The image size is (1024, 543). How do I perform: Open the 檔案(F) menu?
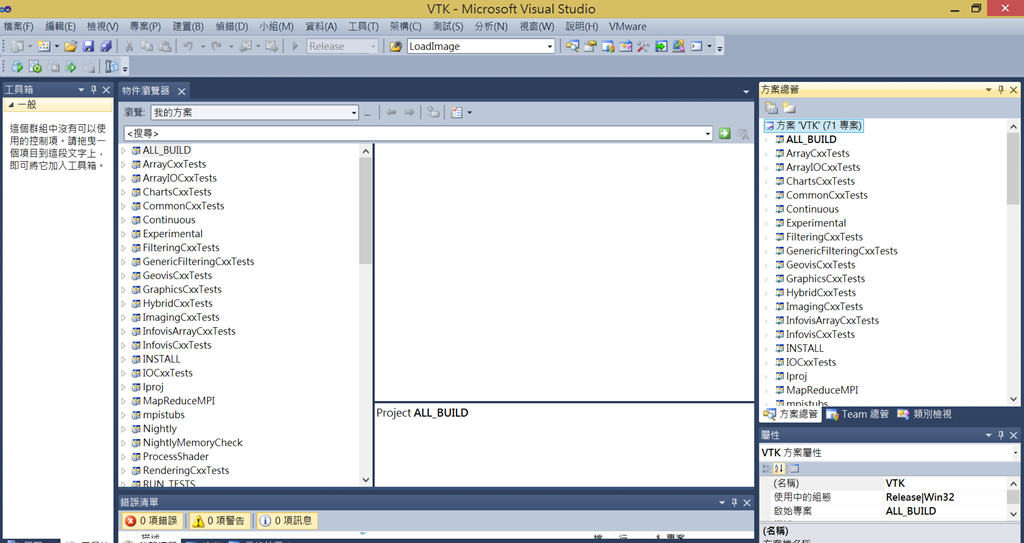tap(18, 27)
